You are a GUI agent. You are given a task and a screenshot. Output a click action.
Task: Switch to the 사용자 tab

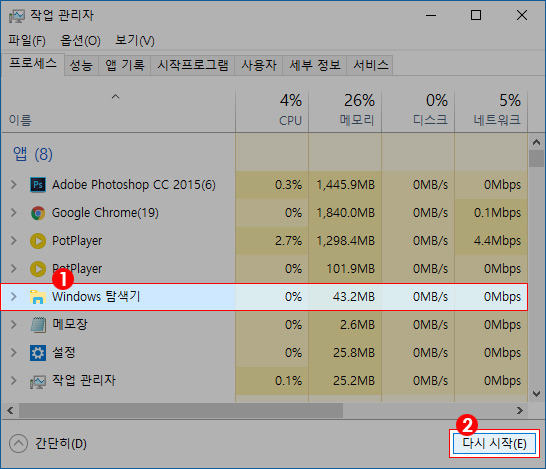click(x=259, y=65)
